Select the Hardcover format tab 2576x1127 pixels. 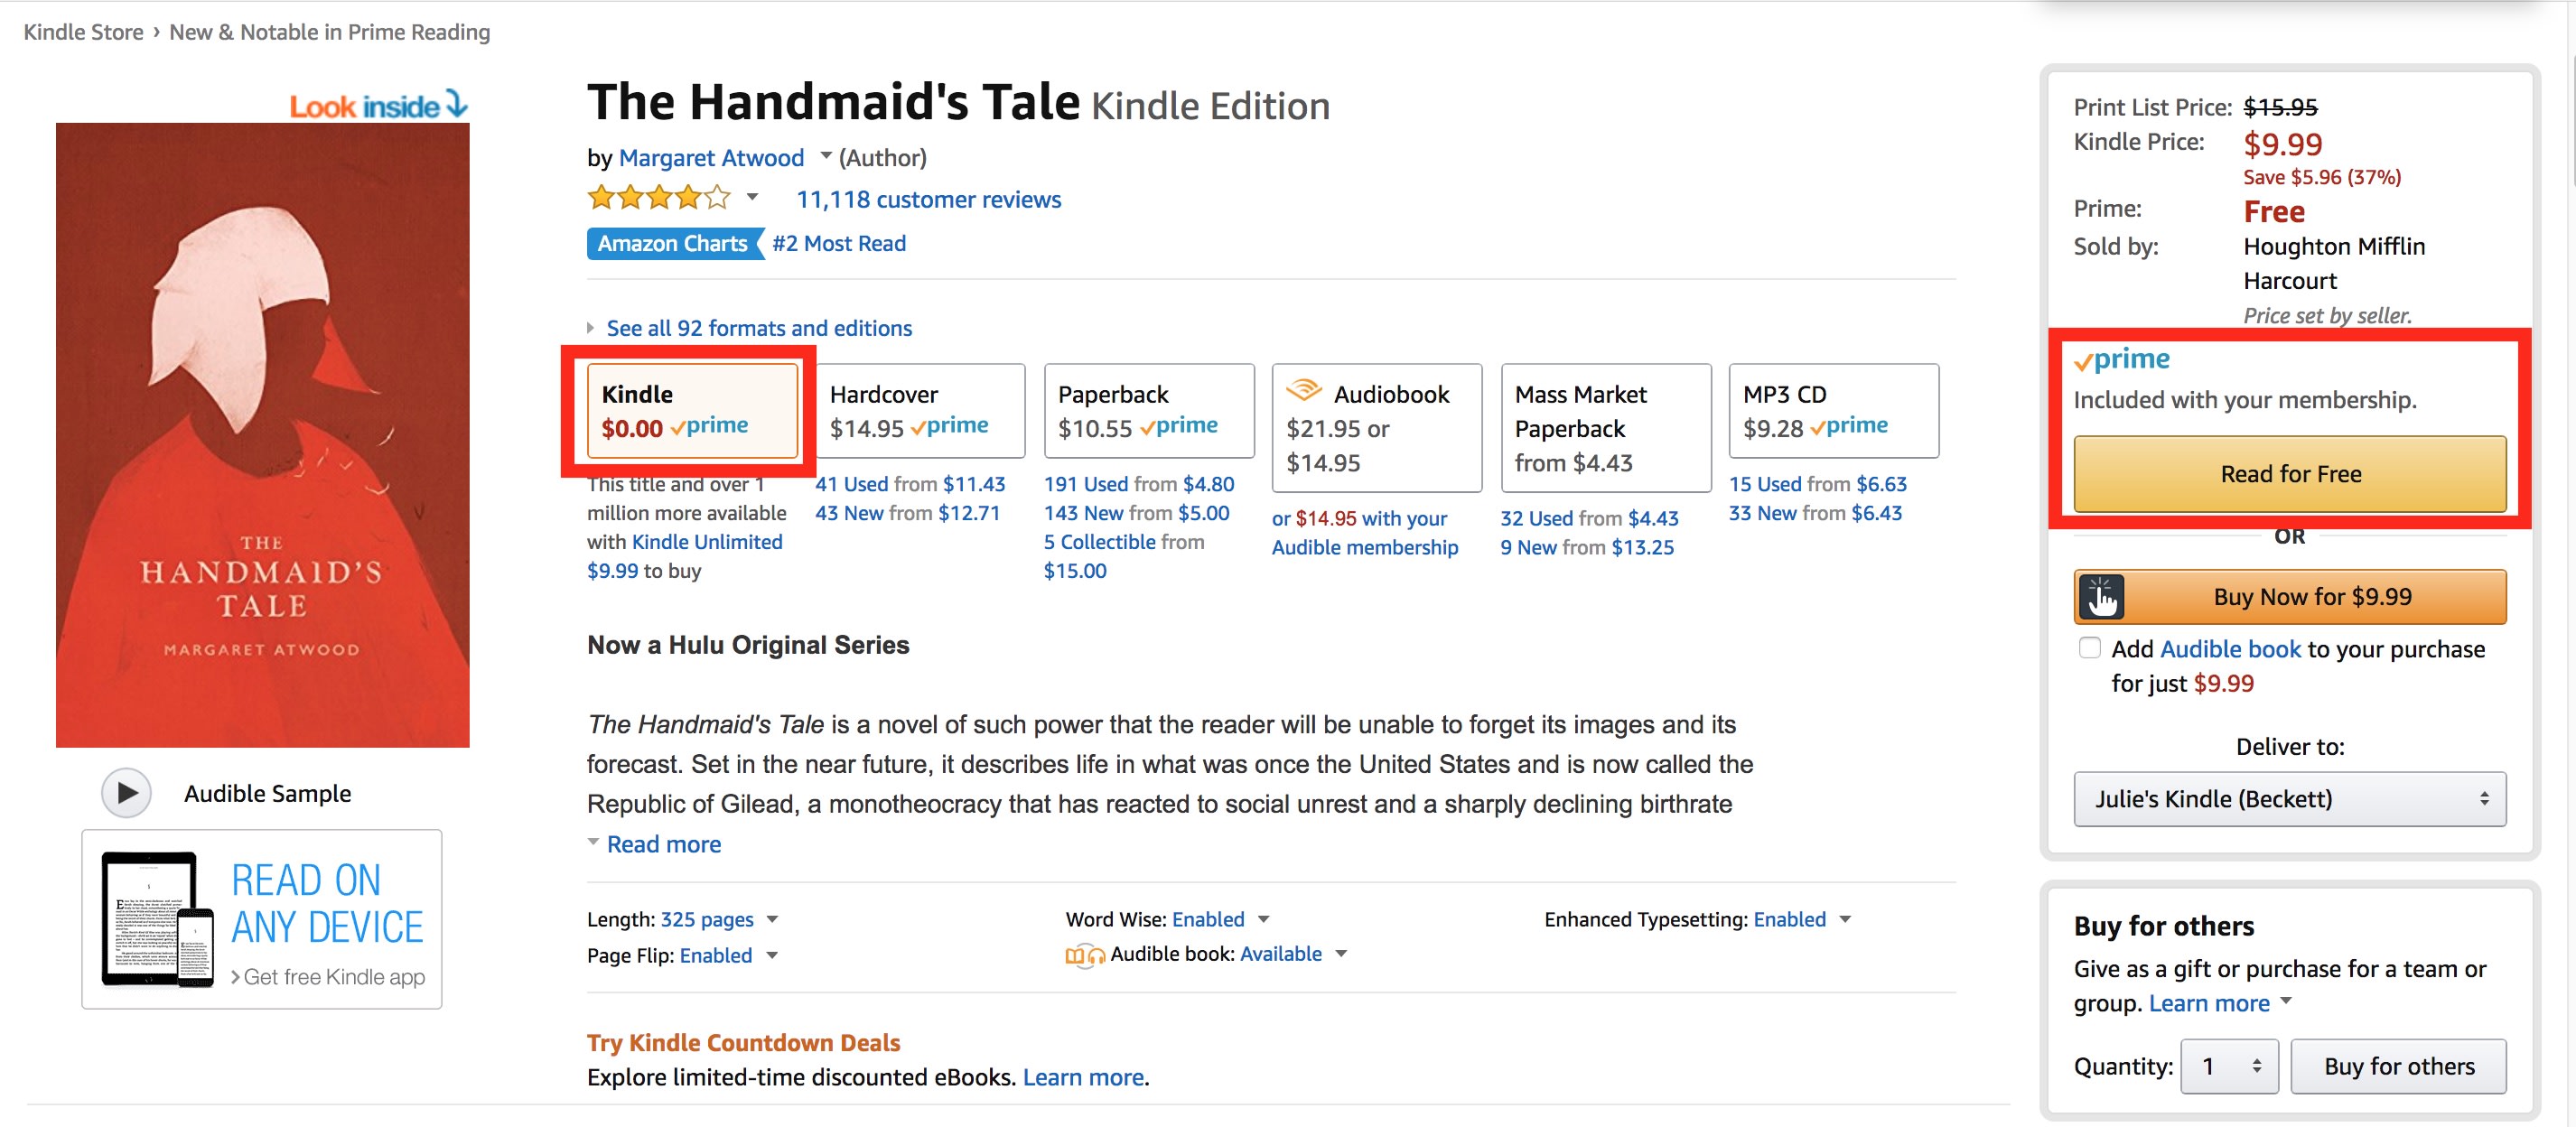tap(920, 411)
